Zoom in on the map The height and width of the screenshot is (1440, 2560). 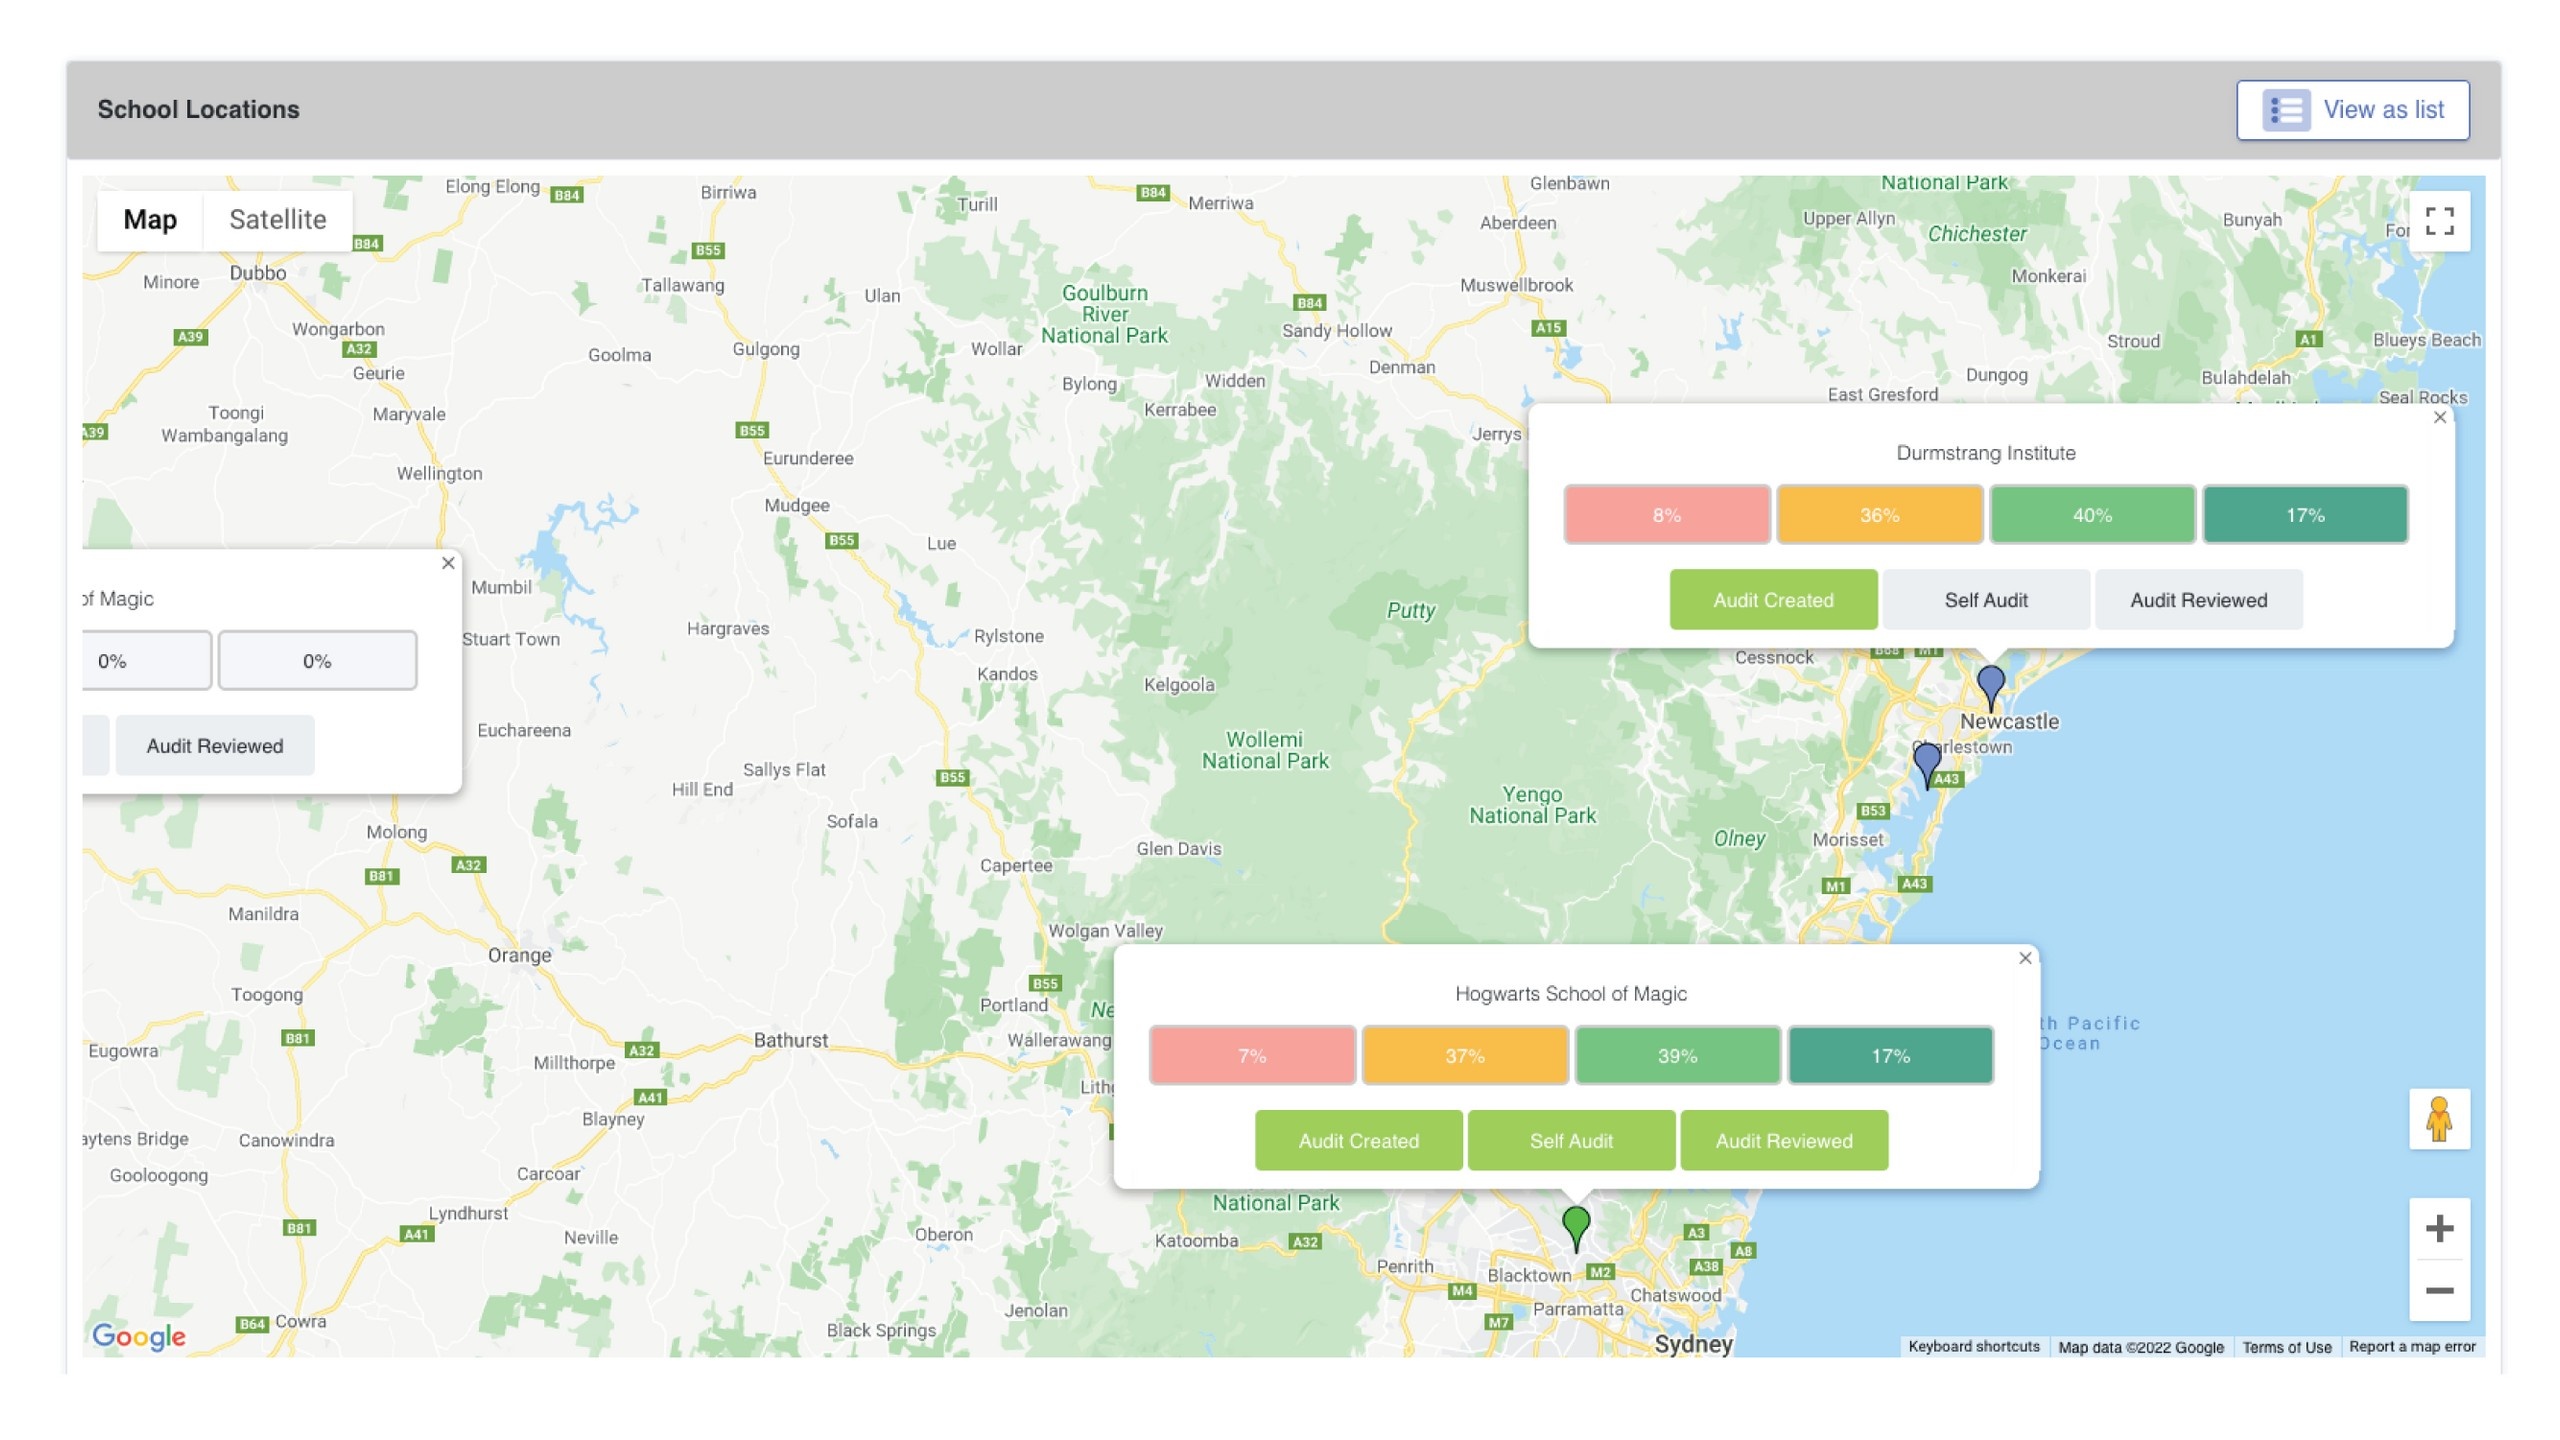pos(2438,1228)
